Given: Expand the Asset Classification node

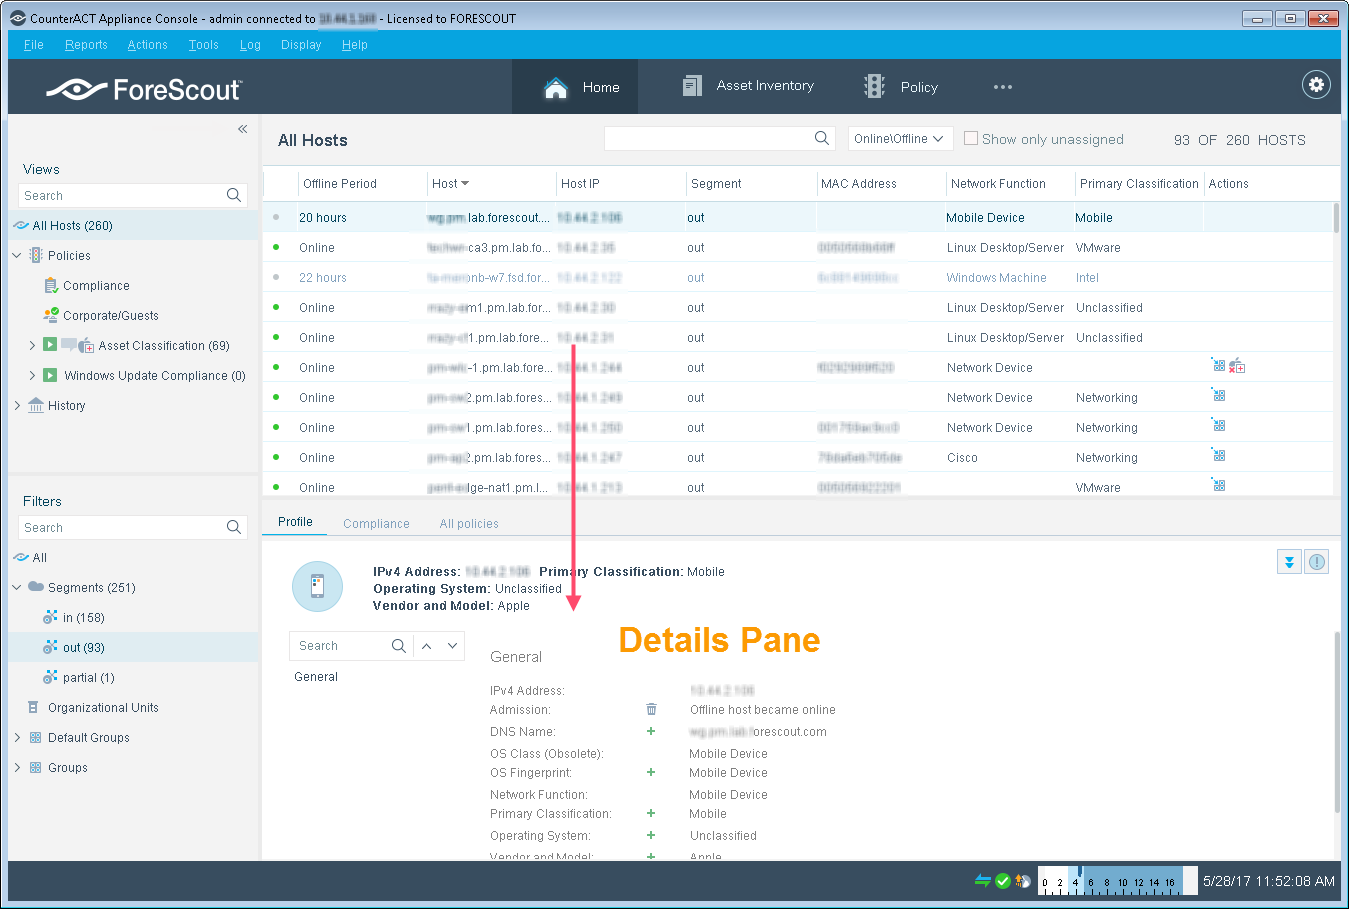Looking at the screenshot, I should [32, 345].
